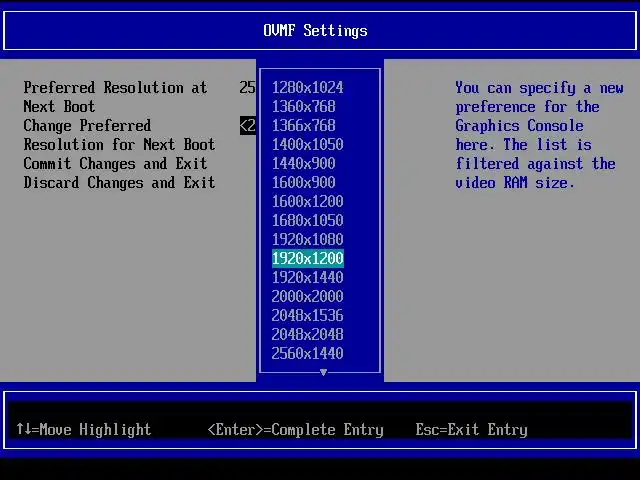Select the 1680x1050 resolution
This screenshot has height=480, width=640.
coord(308,220)
